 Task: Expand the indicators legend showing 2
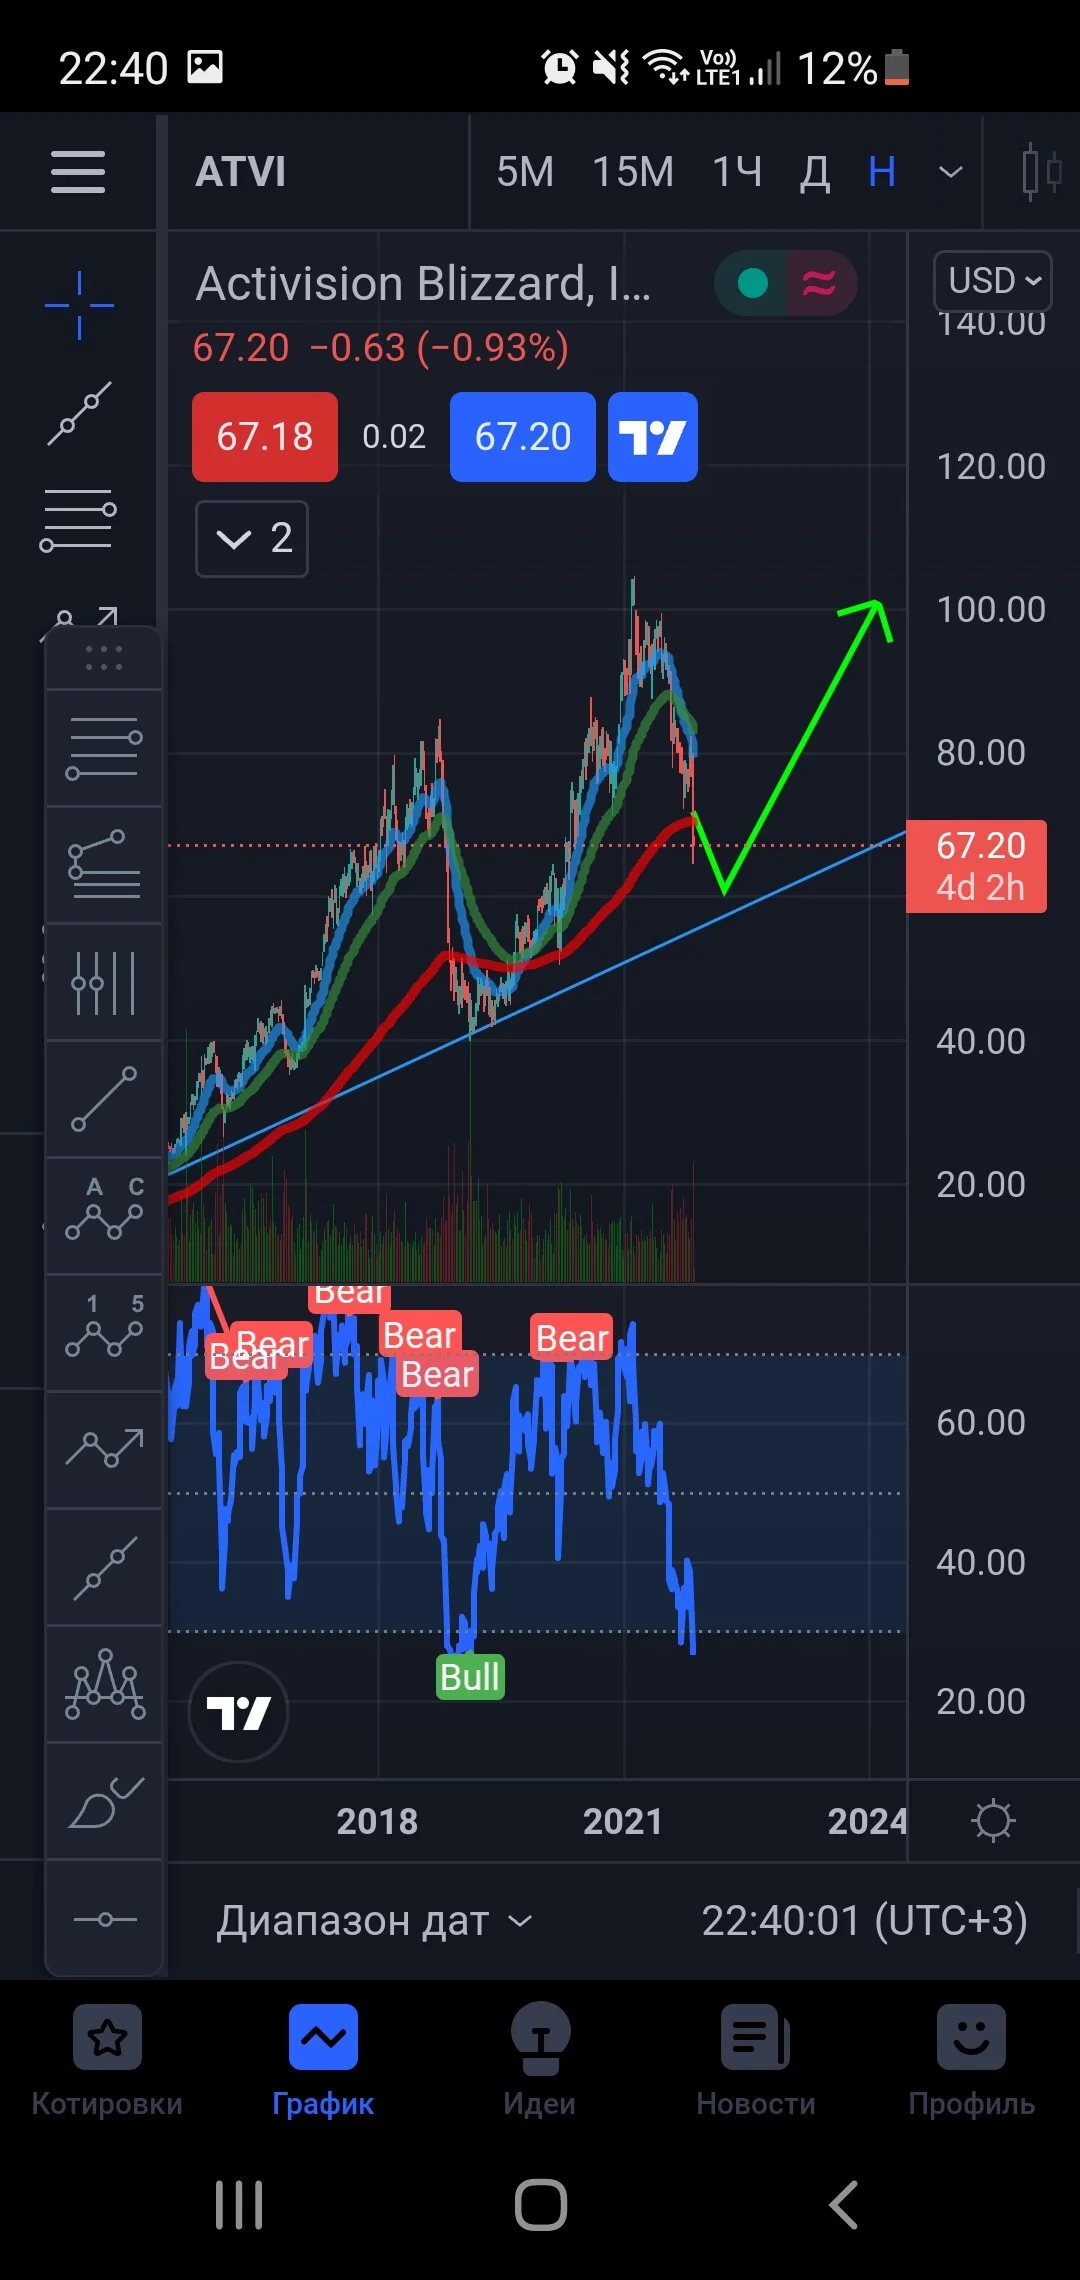click(252, 539)
